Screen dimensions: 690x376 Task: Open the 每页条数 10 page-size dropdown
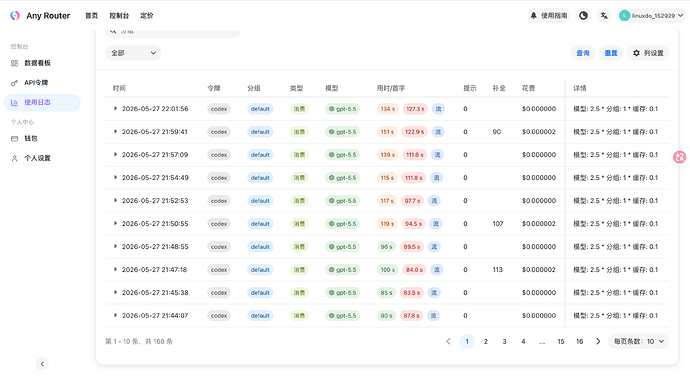coord(639,341)
